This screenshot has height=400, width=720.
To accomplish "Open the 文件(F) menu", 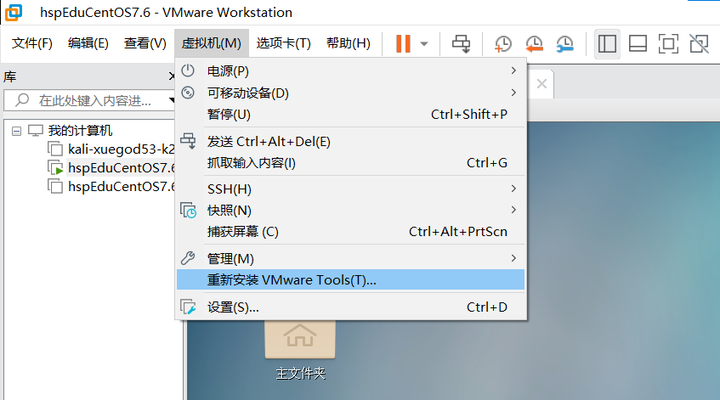I will click(x=32, y=44).
